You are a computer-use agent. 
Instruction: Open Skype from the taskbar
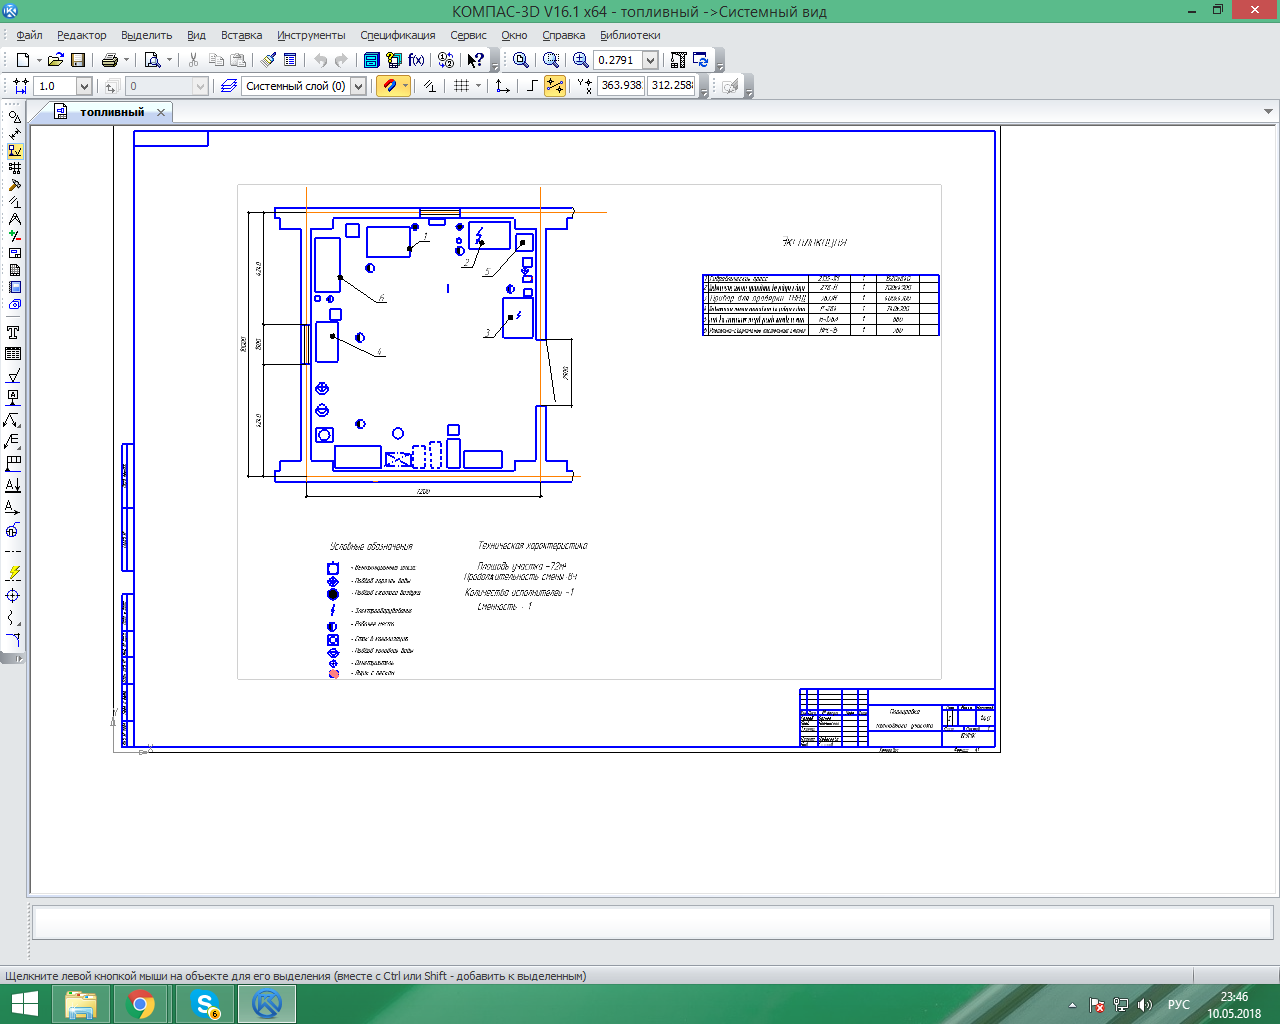(x=205, y=1003)
